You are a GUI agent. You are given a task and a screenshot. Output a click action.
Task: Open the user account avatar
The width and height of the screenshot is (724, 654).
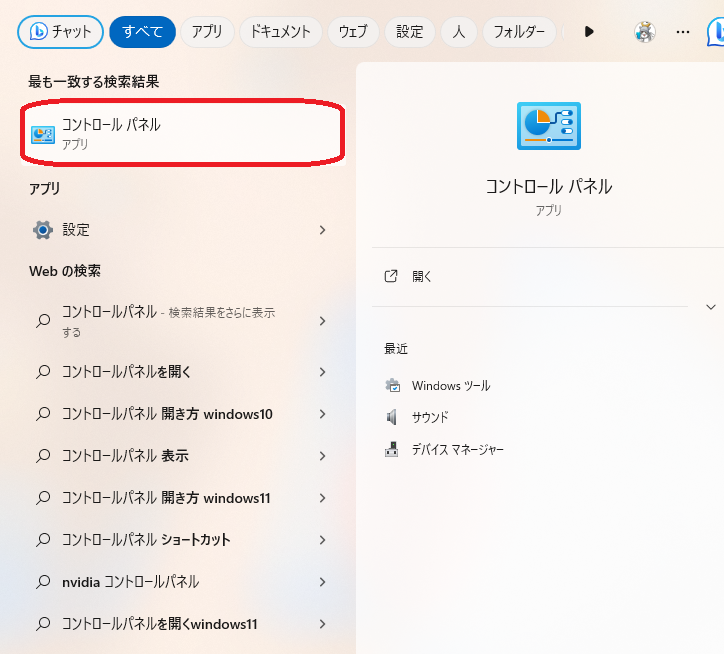(x=645, y=32)
